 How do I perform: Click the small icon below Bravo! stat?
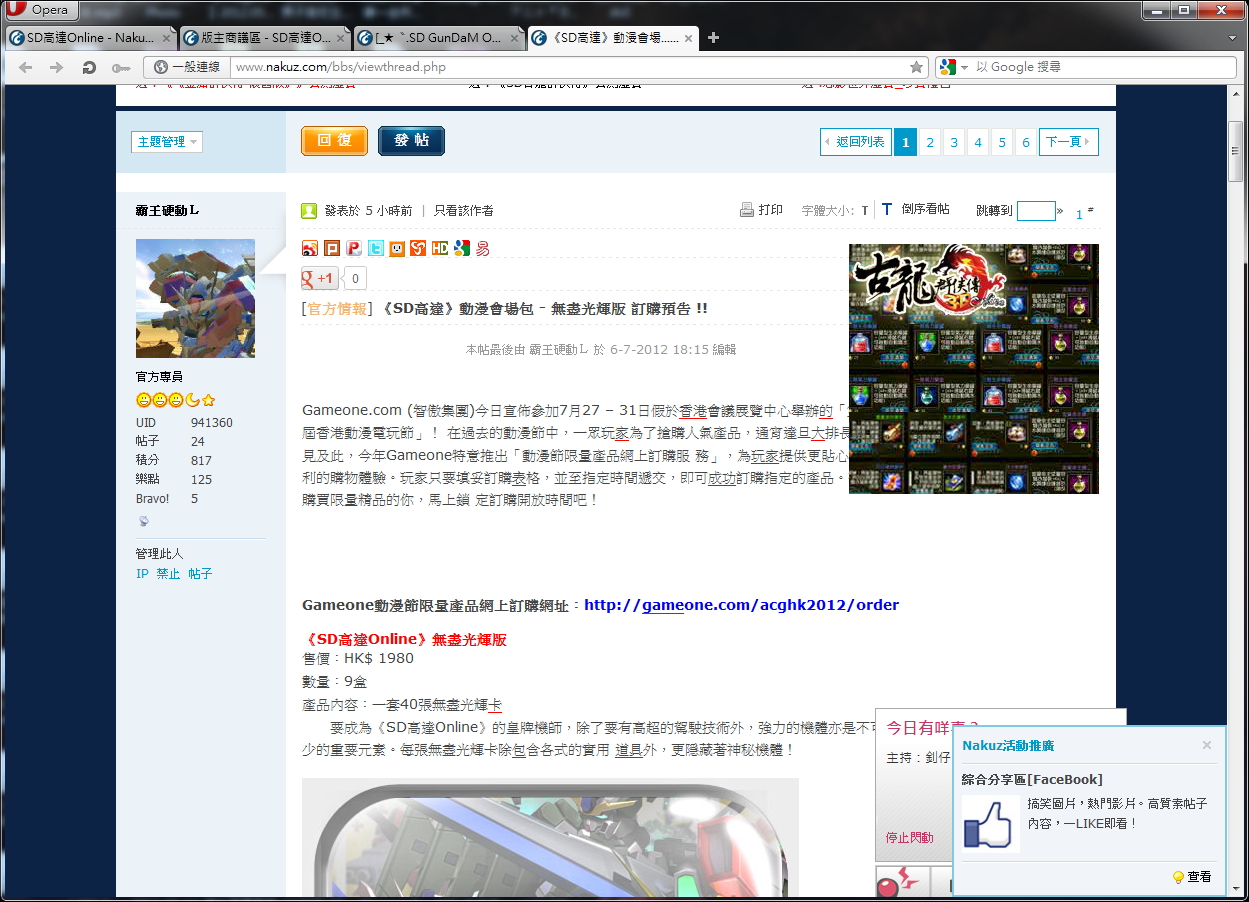click(144, 521)
